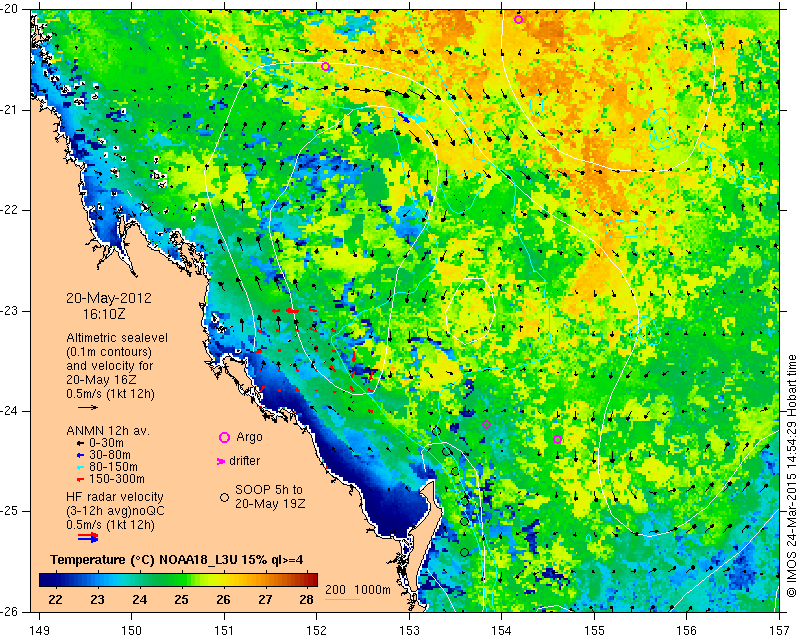The width and height of the screenshot is (800, 640).
Task: Click the '0.5m/s (1kt 12h)' text under altimetric legend
Action: (x=110, y=394)
